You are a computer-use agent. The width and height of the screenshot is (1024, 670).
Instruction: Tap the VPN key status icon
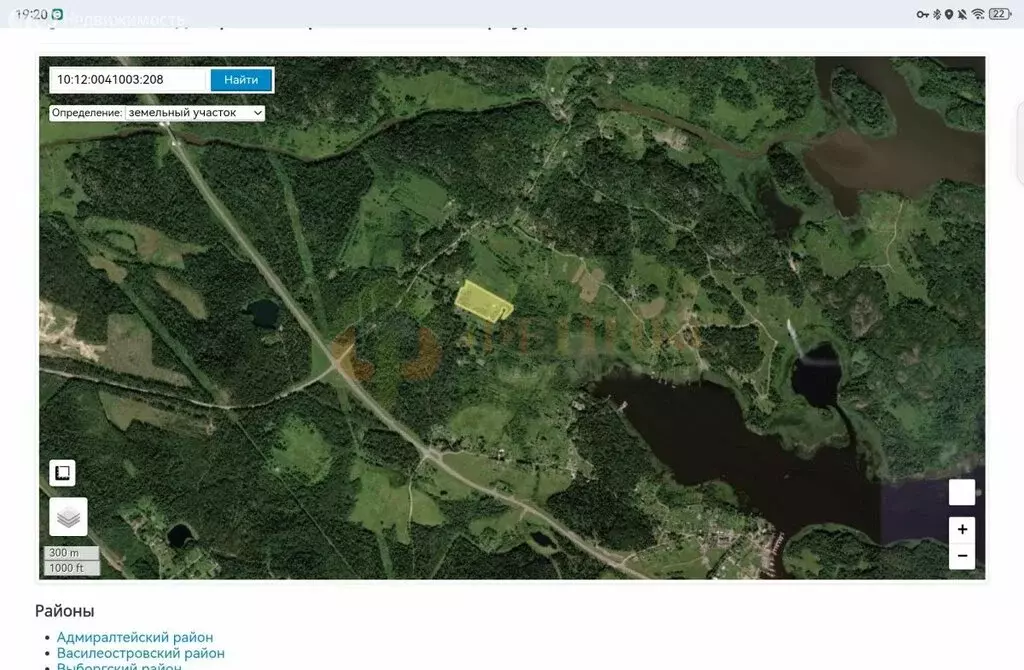pyautogui.click(x=922, y=14)
